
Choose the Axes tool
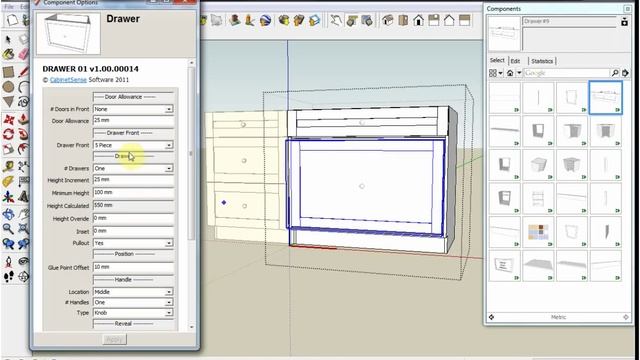coord(8,197)
